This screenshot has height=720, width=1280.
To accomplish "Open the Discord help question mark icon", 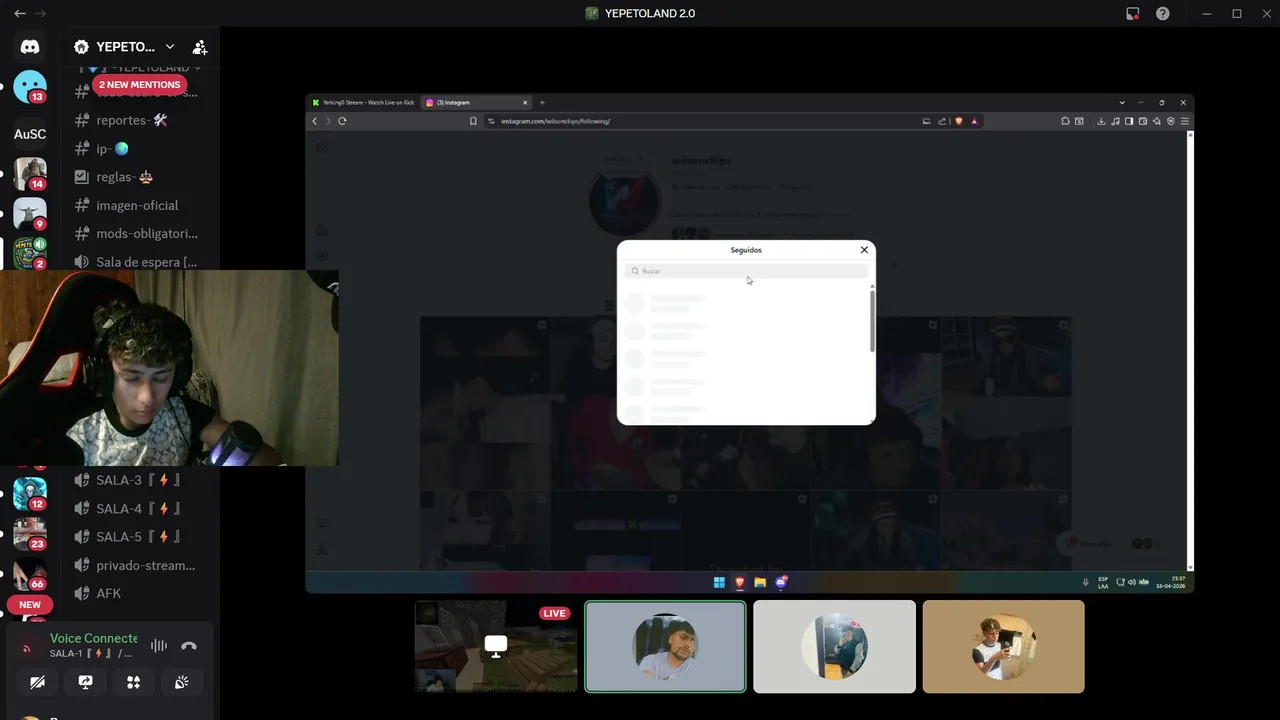I will pos(1163,14).
